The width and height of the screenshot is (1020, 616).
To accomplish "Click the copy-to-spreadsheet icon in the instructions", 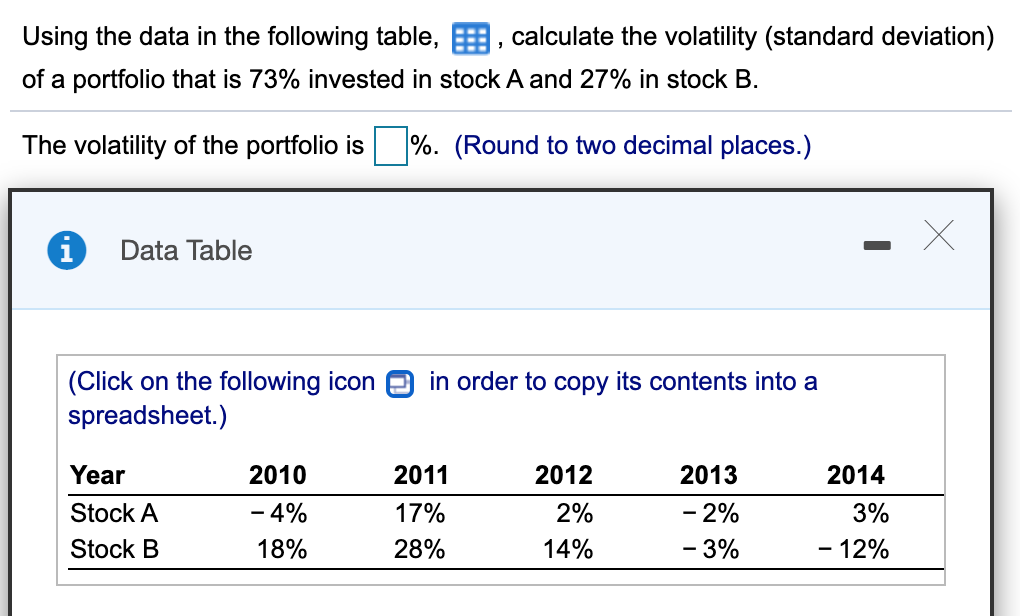I will pos(399,383).
